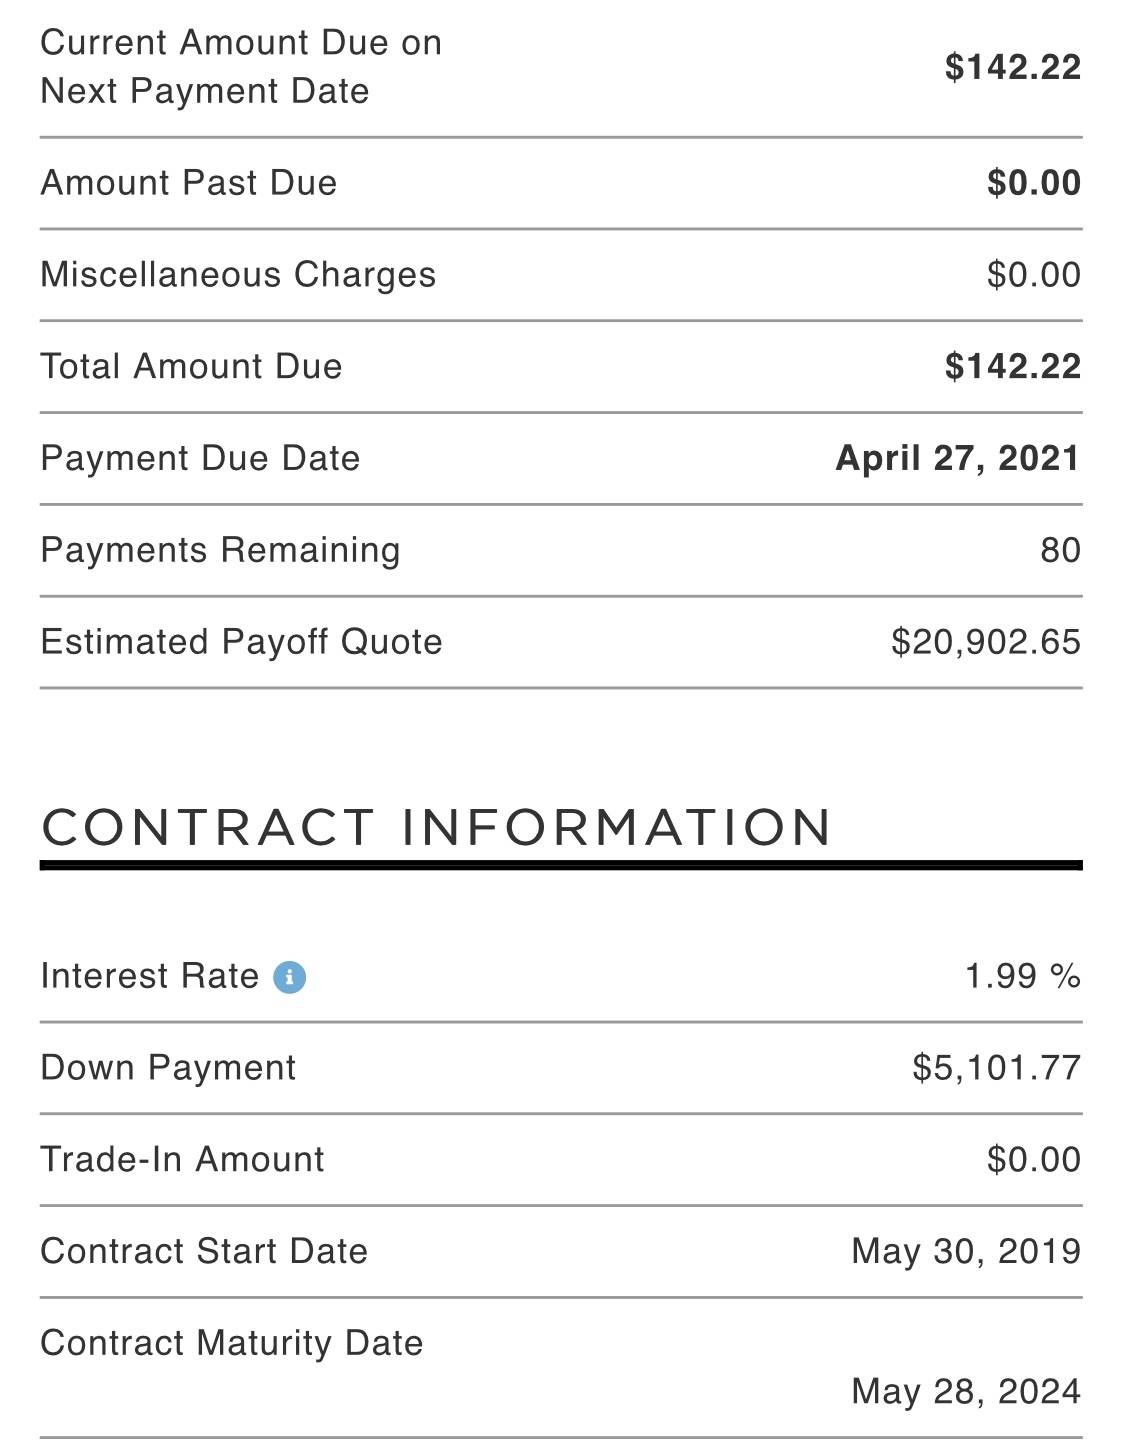Click the Contract Start Date May 30, 2019

tap(966, 1252)
